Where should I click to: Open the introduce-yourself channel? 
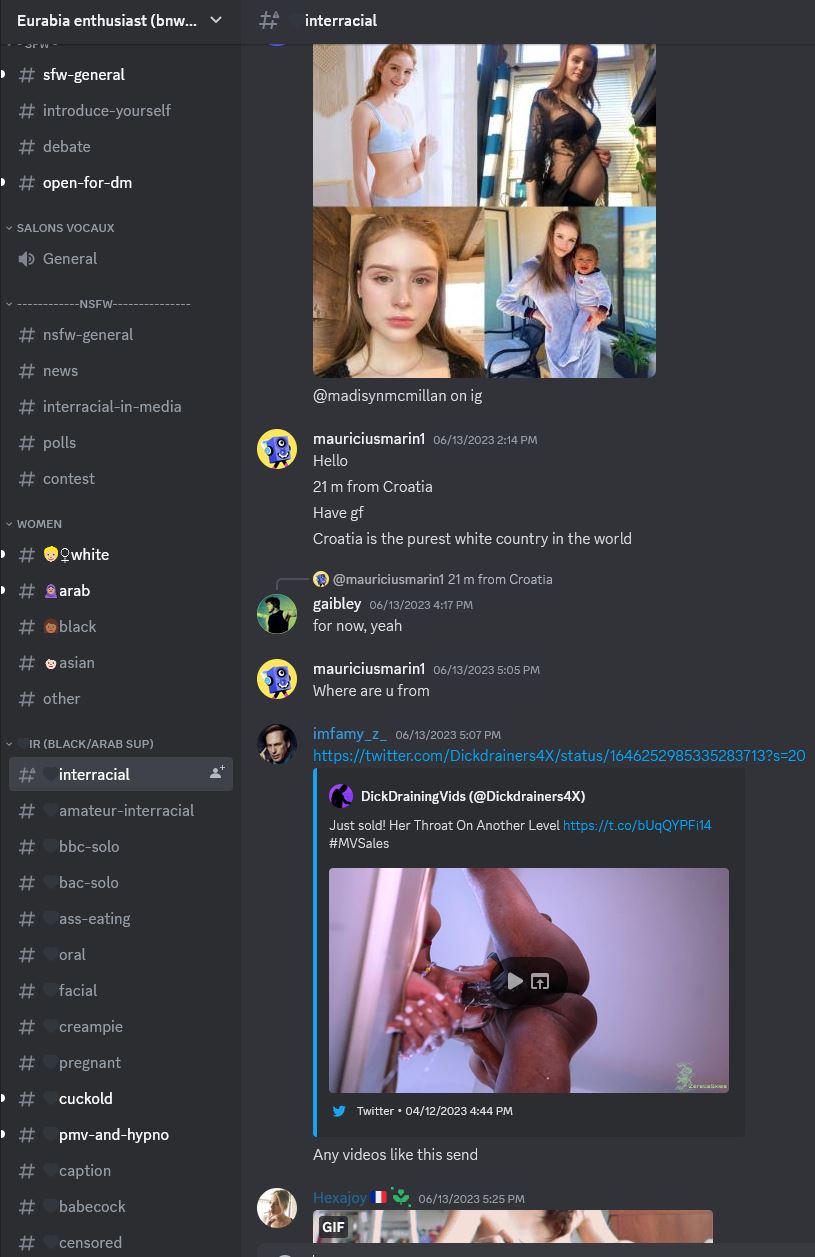[121, 111]
